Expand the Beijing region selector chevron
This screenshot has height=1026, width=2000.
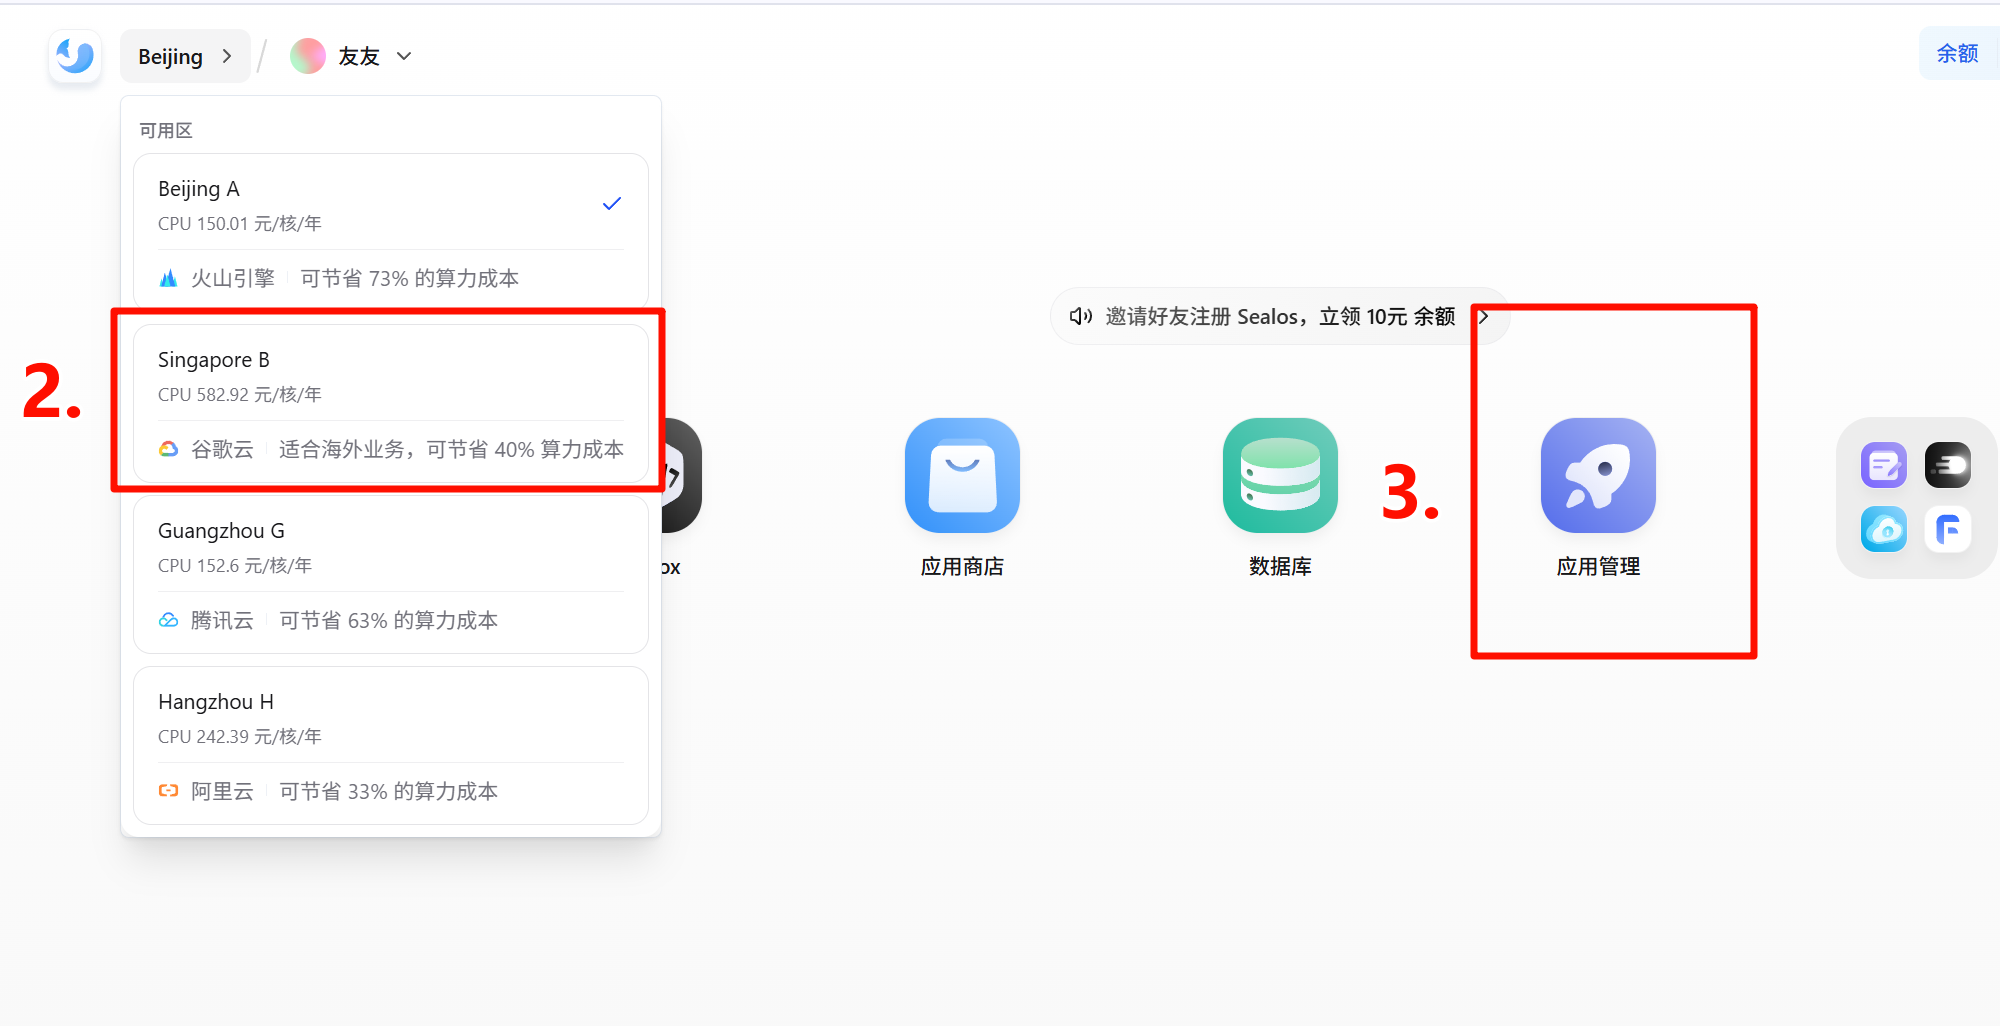227,56
